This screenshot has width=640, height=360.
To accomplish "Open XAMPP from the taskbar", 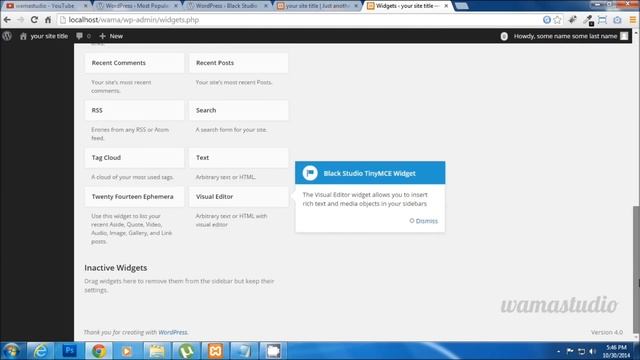I will coord(215,351).
